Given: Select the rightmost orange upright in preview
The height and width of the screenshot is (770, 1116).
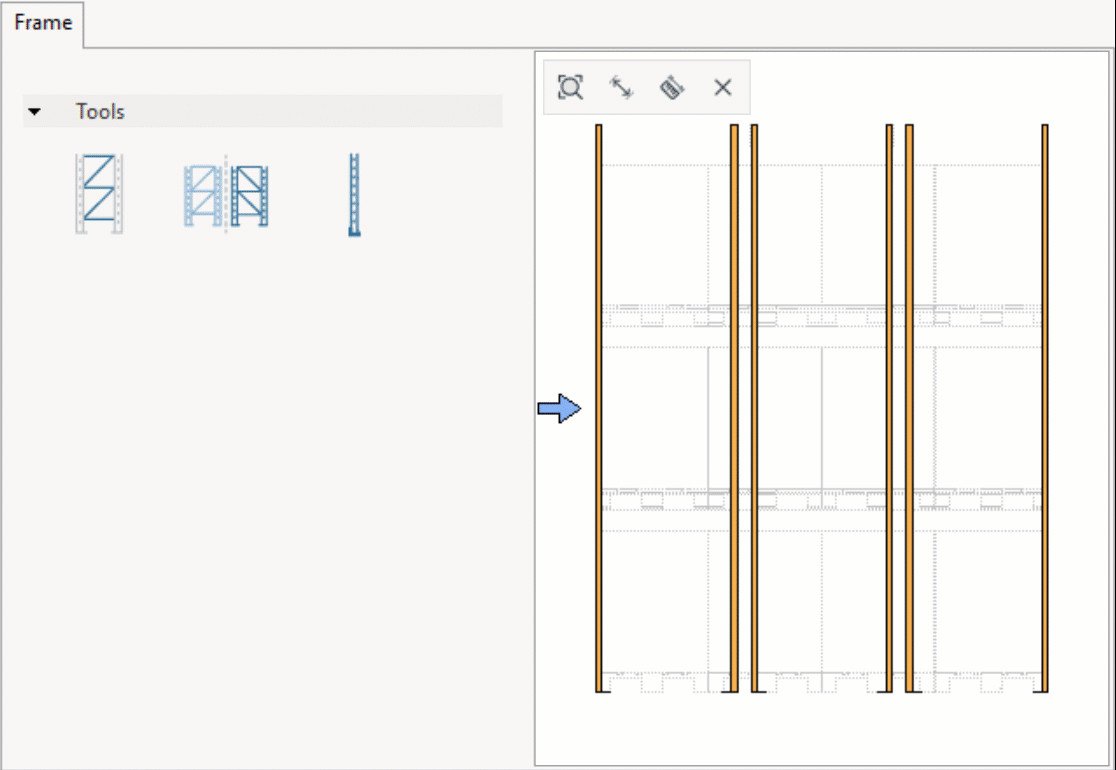Looking at the screenshot, I should pyautogui.click(x=1045, y=408).
